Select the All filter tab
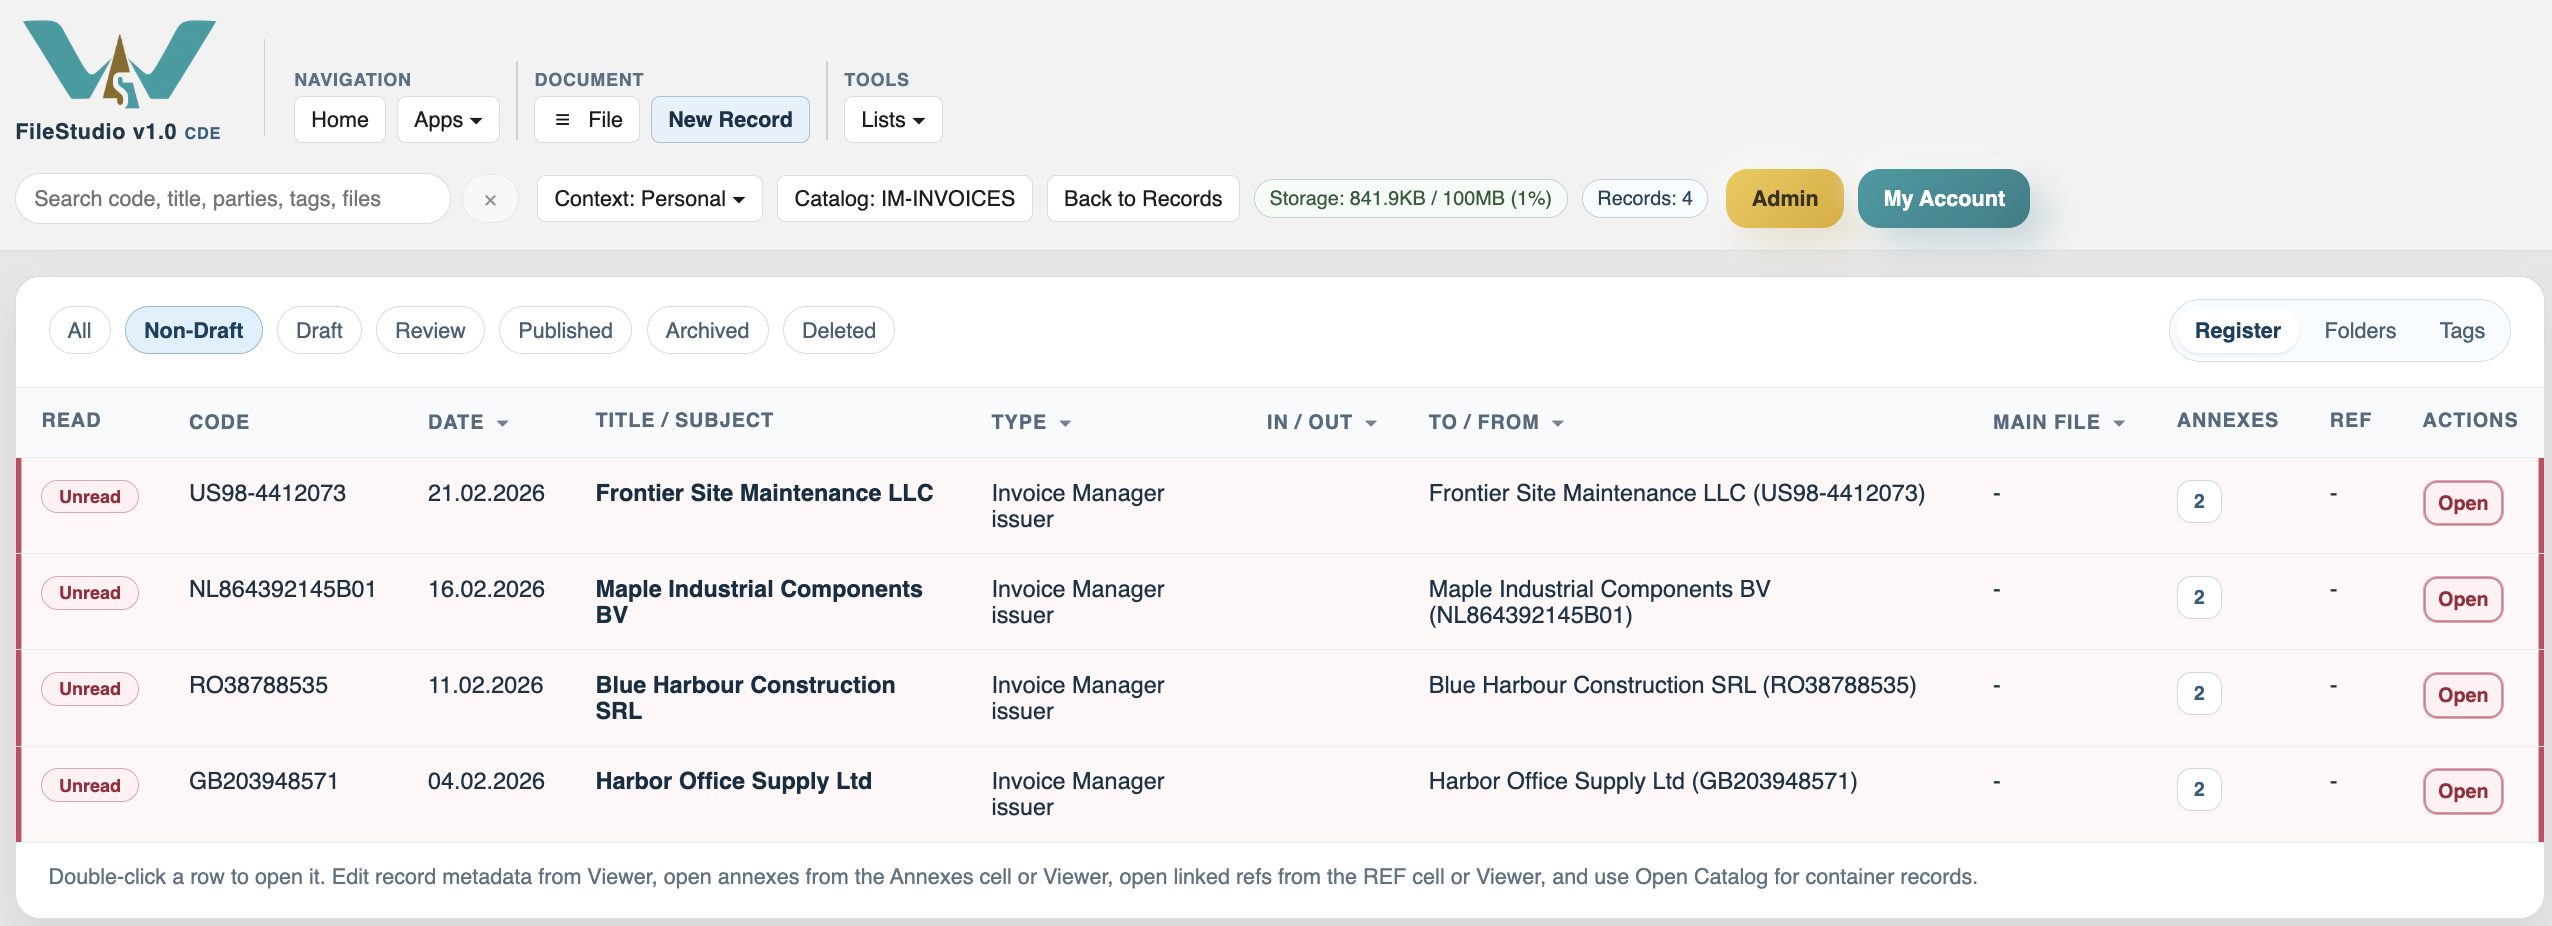This screenshot has height=926, width=2552. (x=79, y=330)
